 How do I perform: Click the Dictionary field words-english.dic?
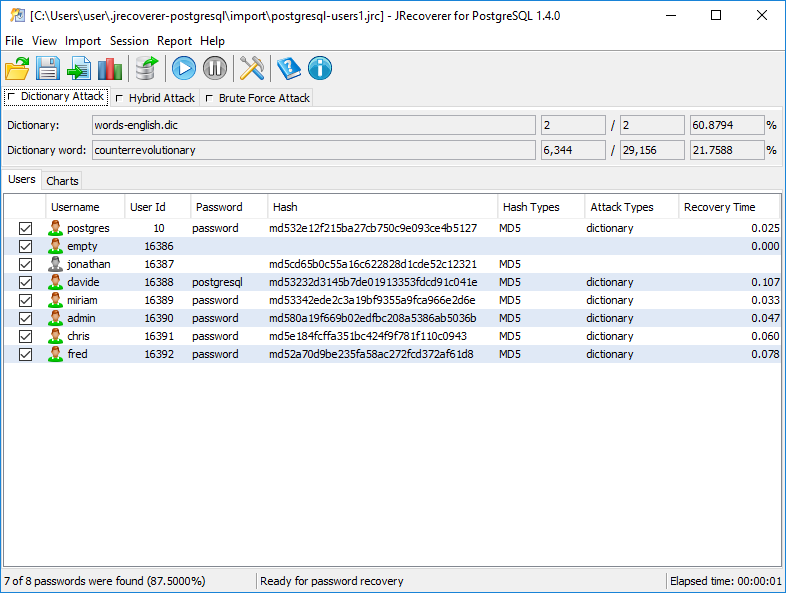click(314, 125)
